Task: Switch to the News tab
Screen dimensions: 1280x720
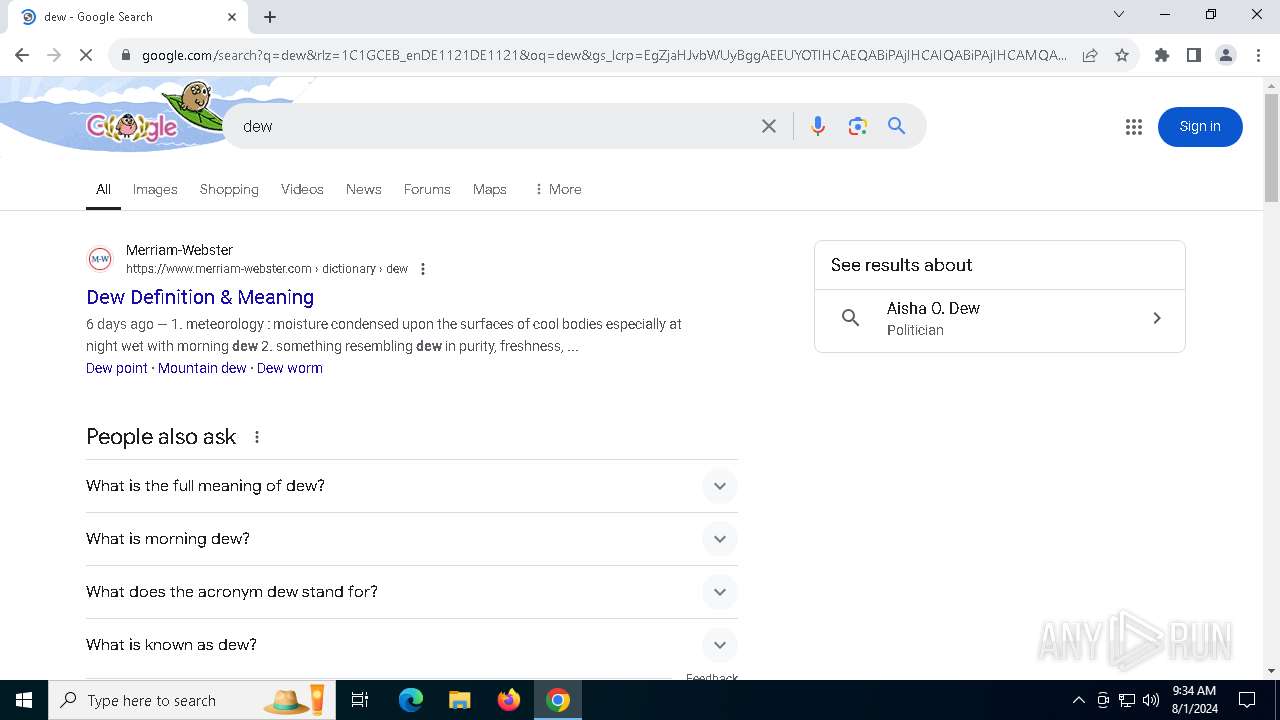Action: coord(364,189)
